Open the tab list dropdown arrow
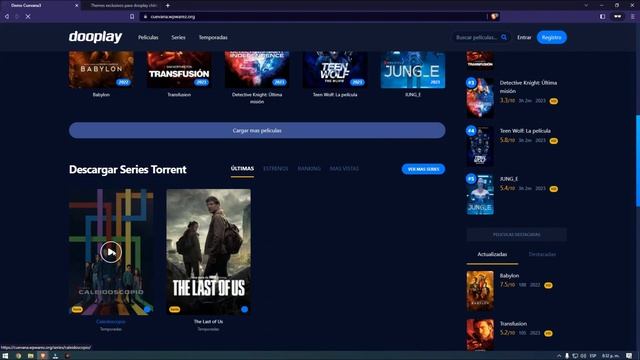This screenshot has width=640, height=360. coord(586,5)
